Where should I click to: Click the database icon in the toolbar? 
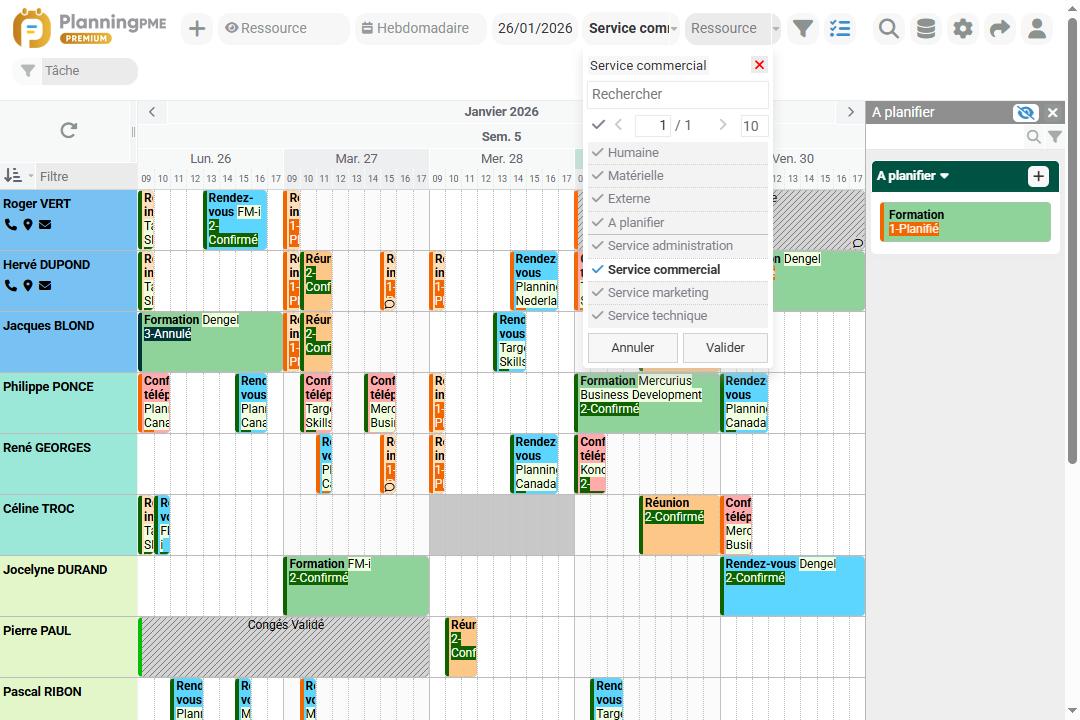pyautogui.click(x=925, y=29)
